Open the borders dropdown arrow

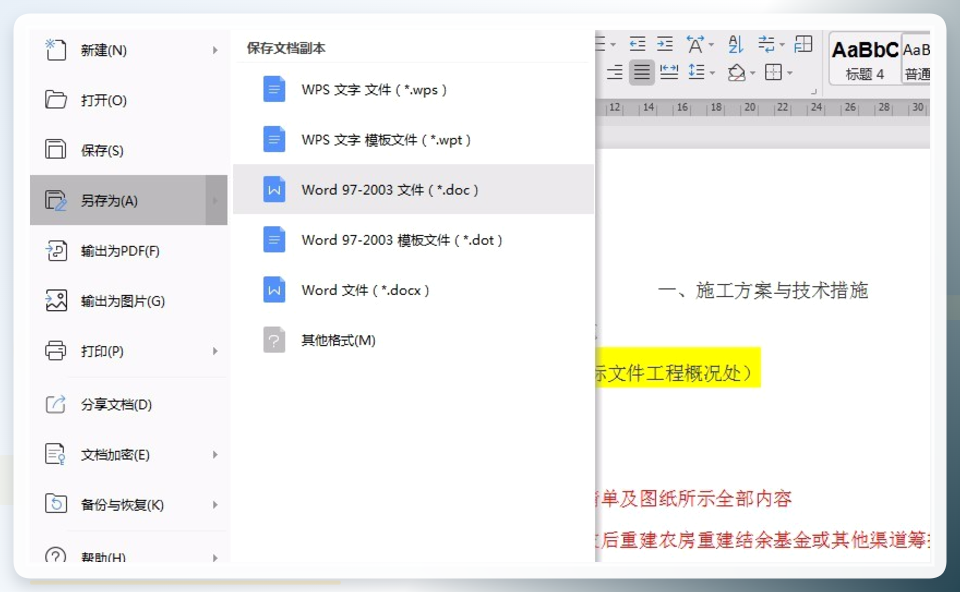click(x=790, y=73)
